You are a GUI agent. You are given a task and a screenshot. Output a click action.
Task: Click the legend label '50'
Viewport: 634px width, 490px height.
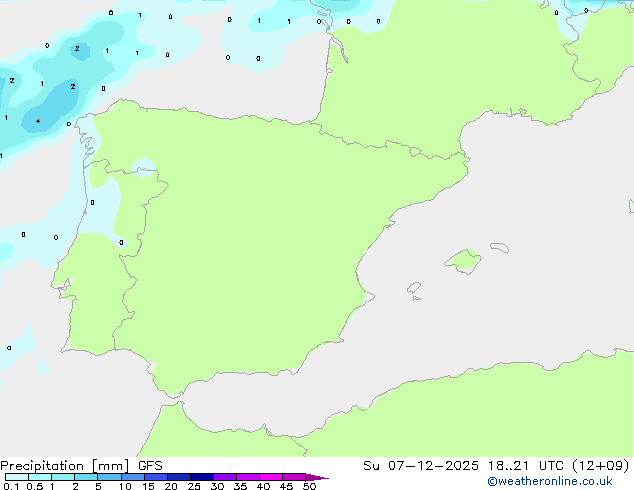click(309, 486)
